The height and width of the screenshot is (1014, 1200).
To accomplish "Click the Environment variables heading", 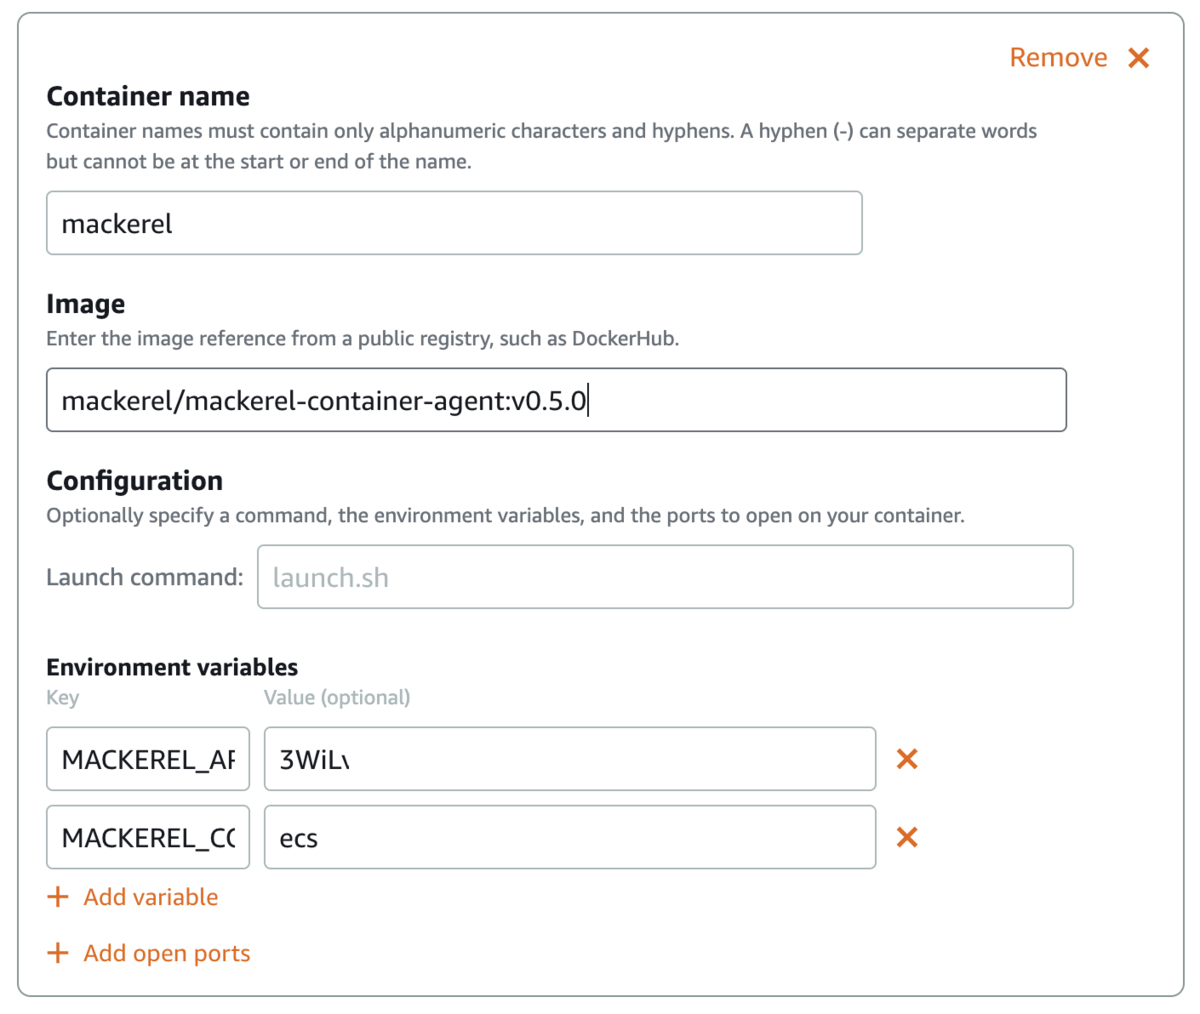I will (172, 667).
